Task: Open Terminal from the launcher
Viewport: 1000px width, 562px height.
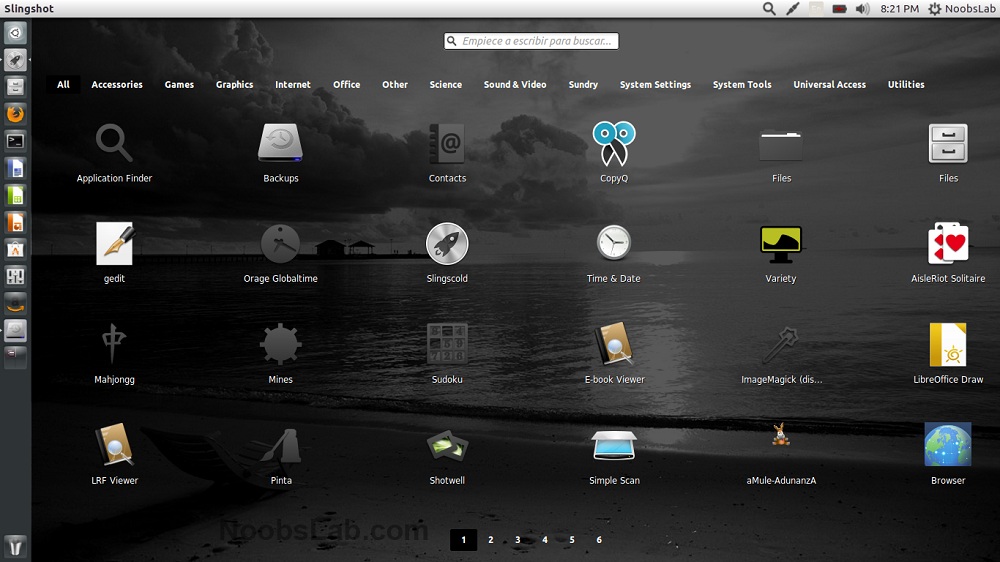Action: click(x=15, y=141)
